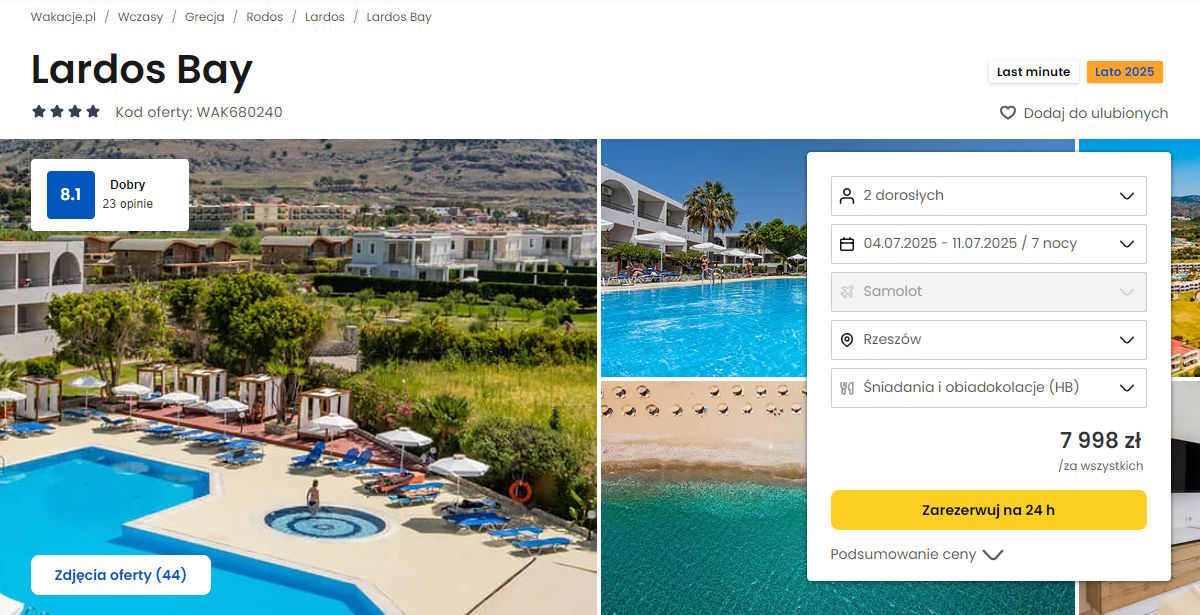View the beach aerial photo thumbnail

pos(704,497)
